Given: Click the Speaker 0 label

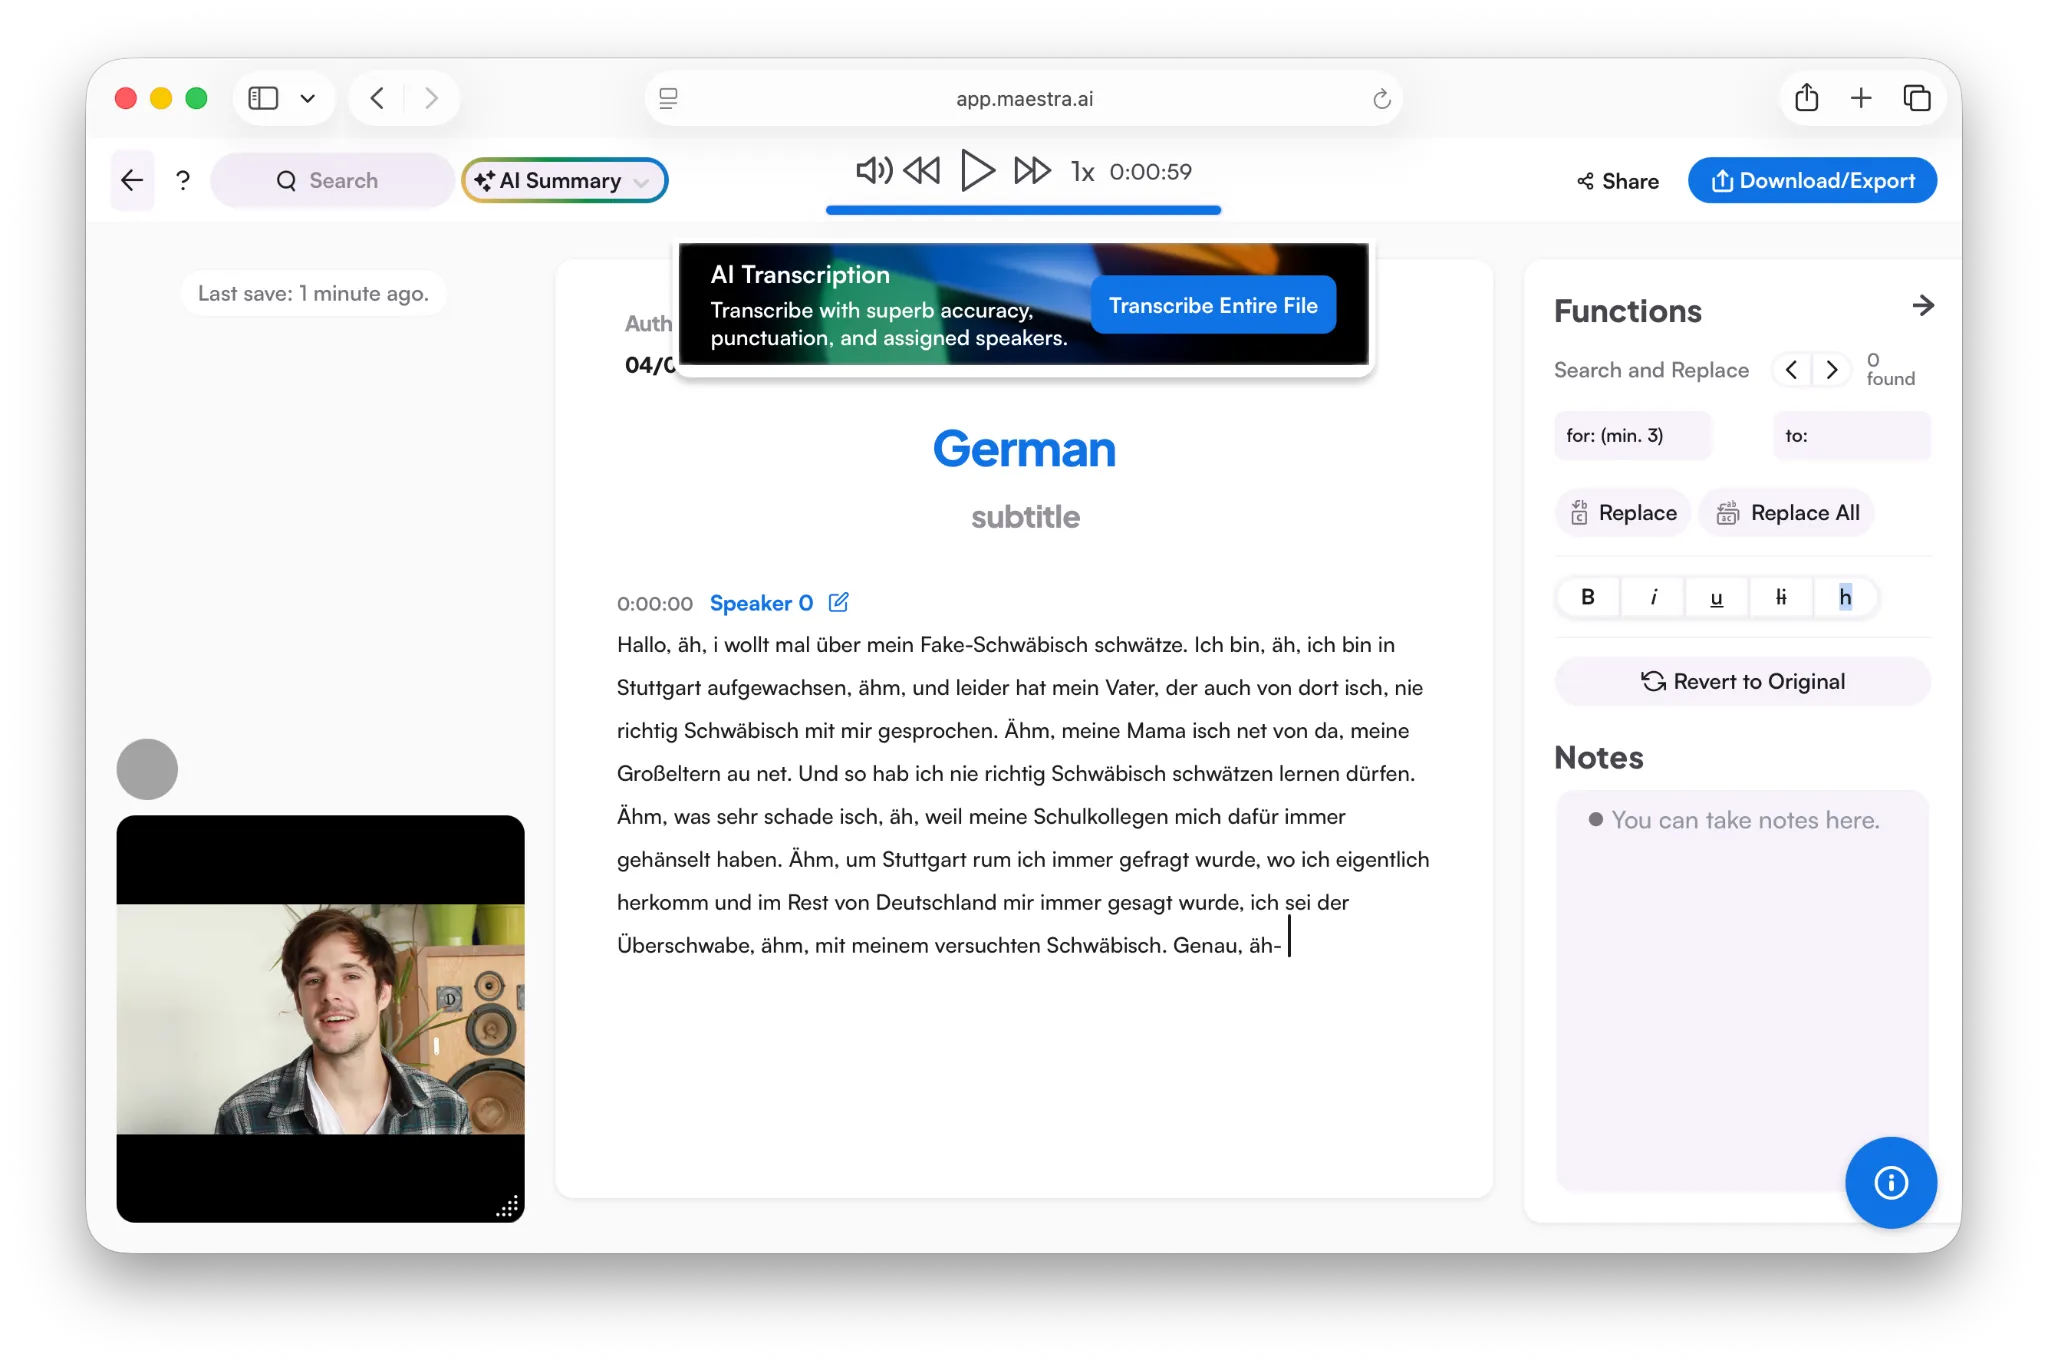Looking at the screenshot, I should pos(761,603).
